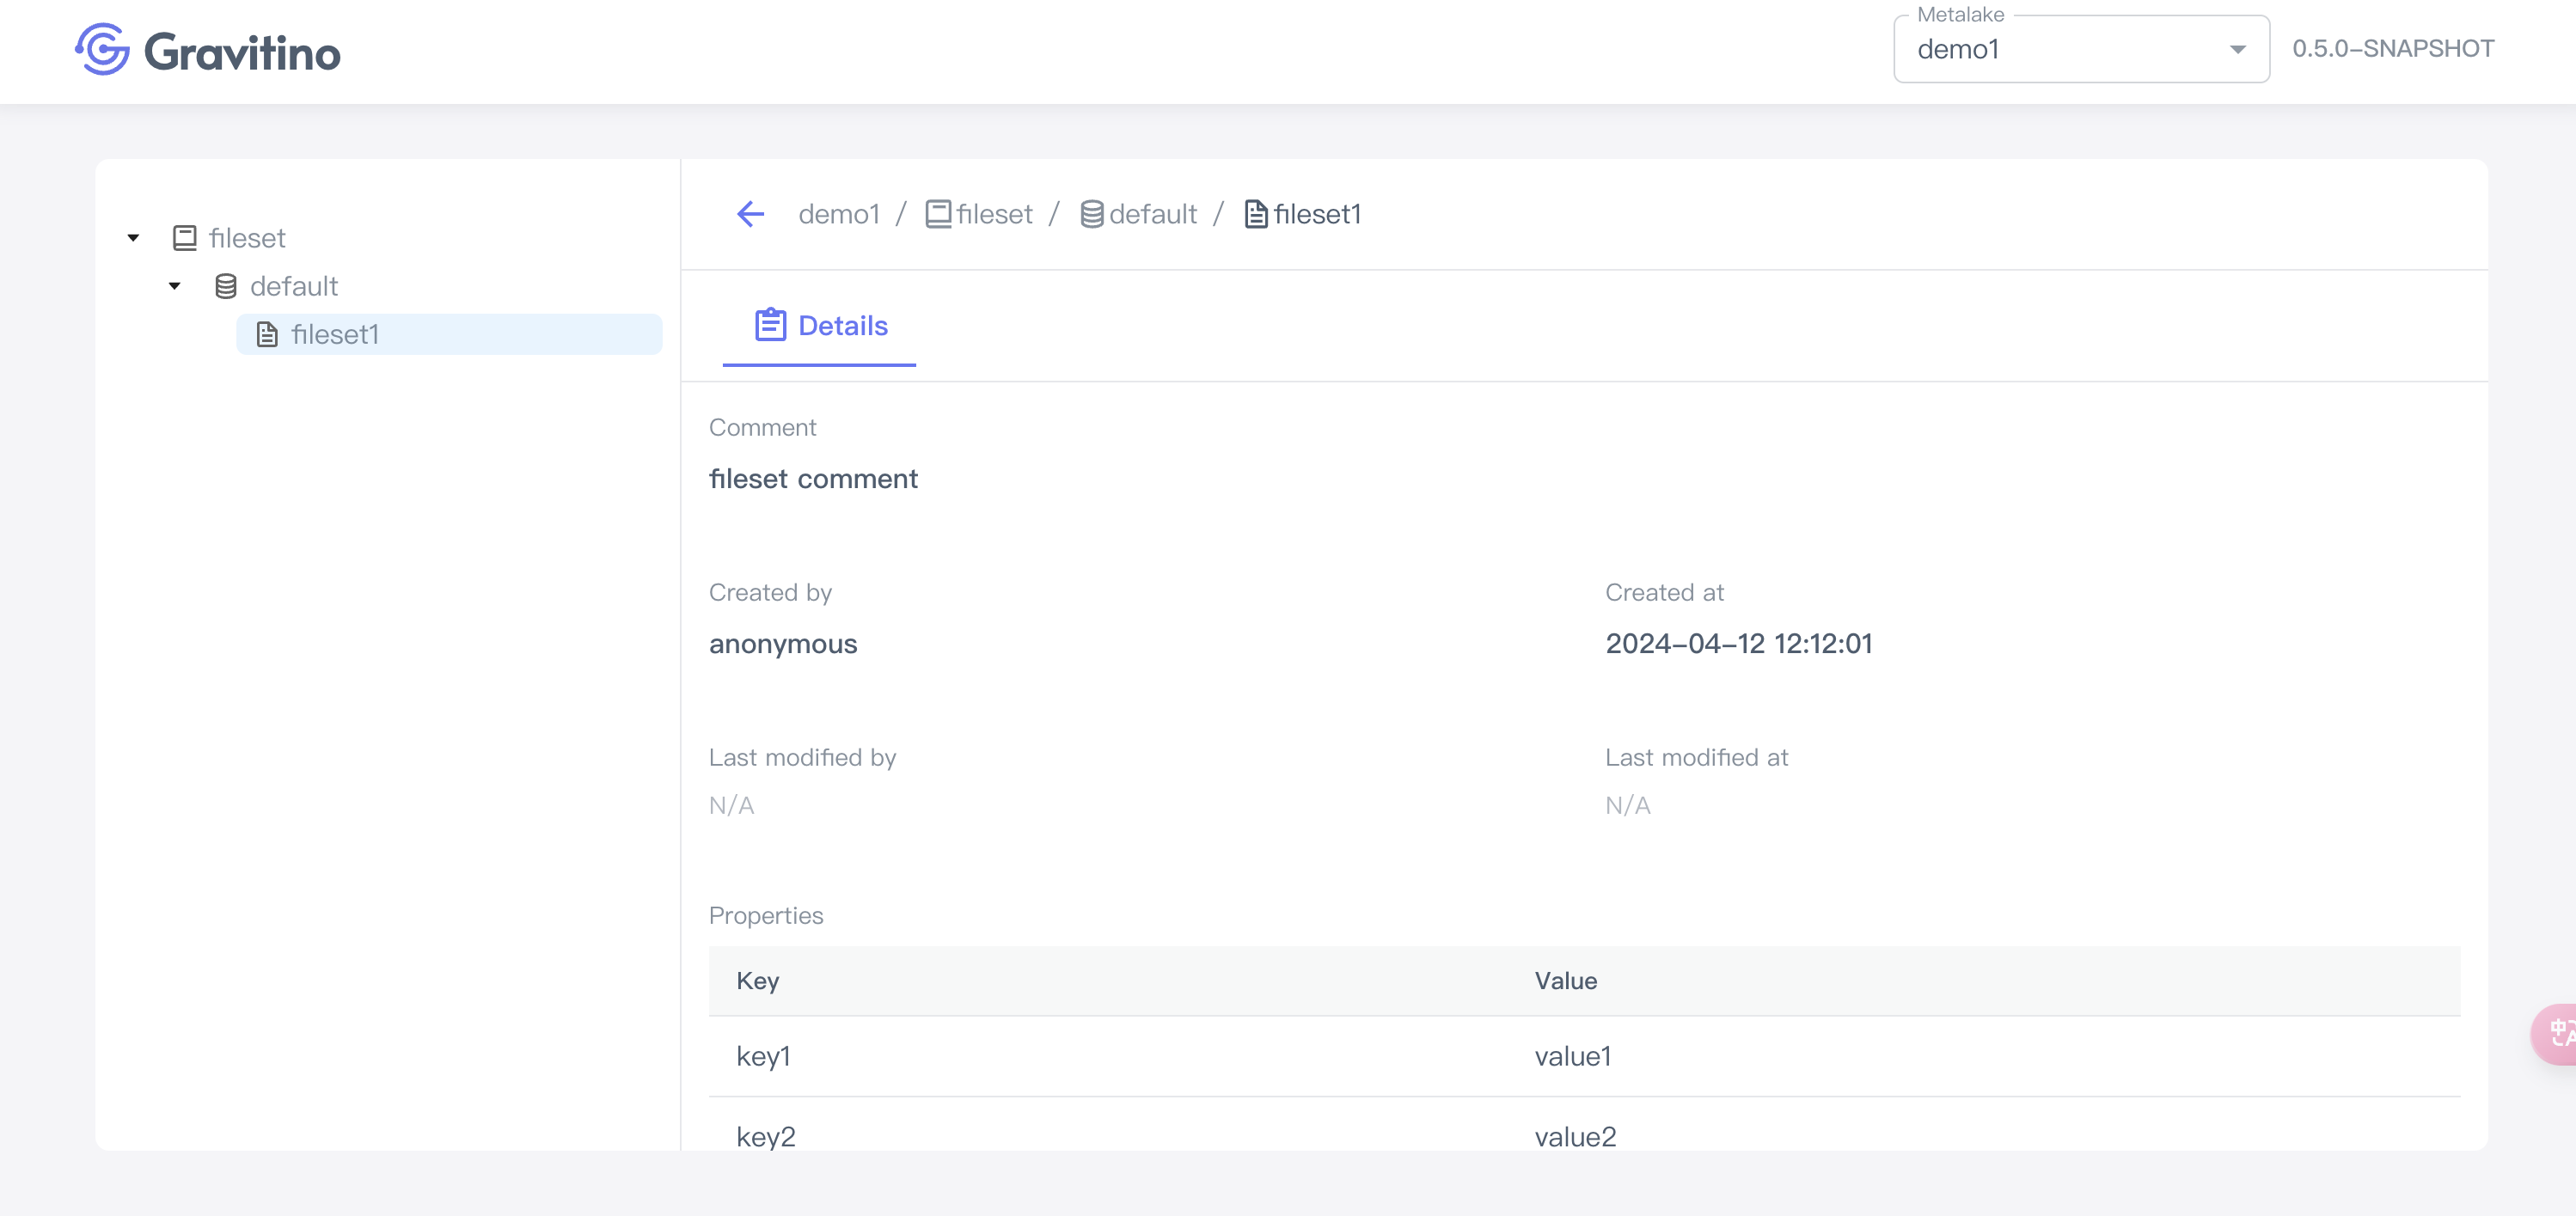Click the Gravitino brand name text
This screenshot has height=1216, width=2576.
click(x=242, y=52)
